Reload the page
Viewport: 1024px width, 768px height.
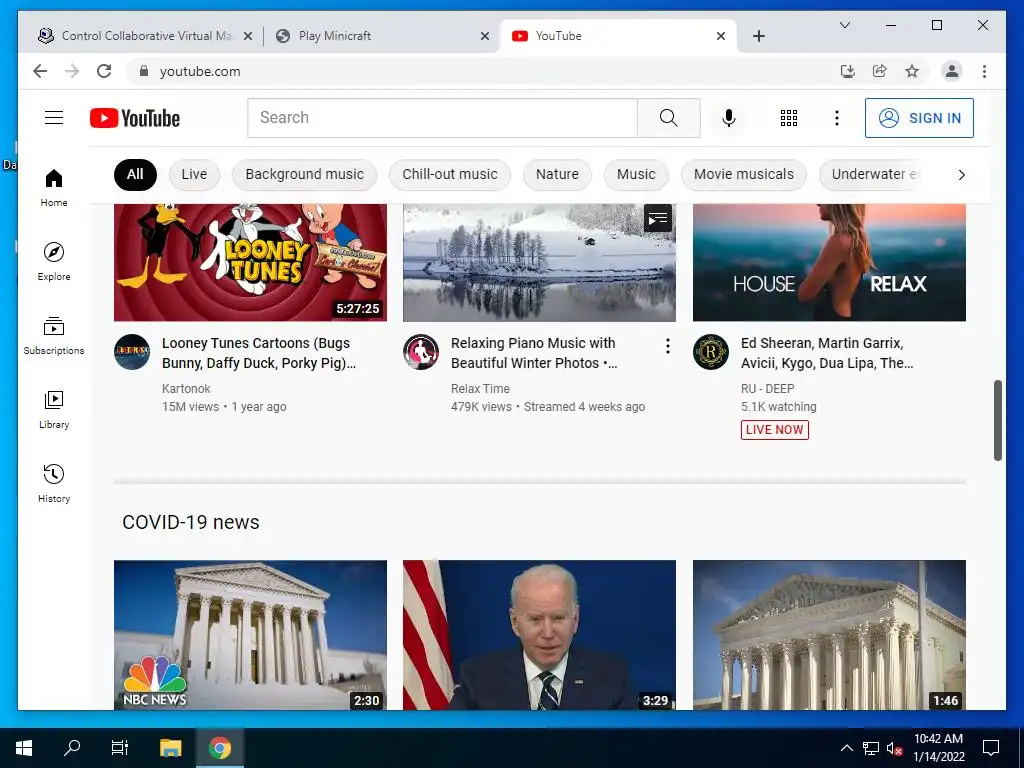pos(104,71)
